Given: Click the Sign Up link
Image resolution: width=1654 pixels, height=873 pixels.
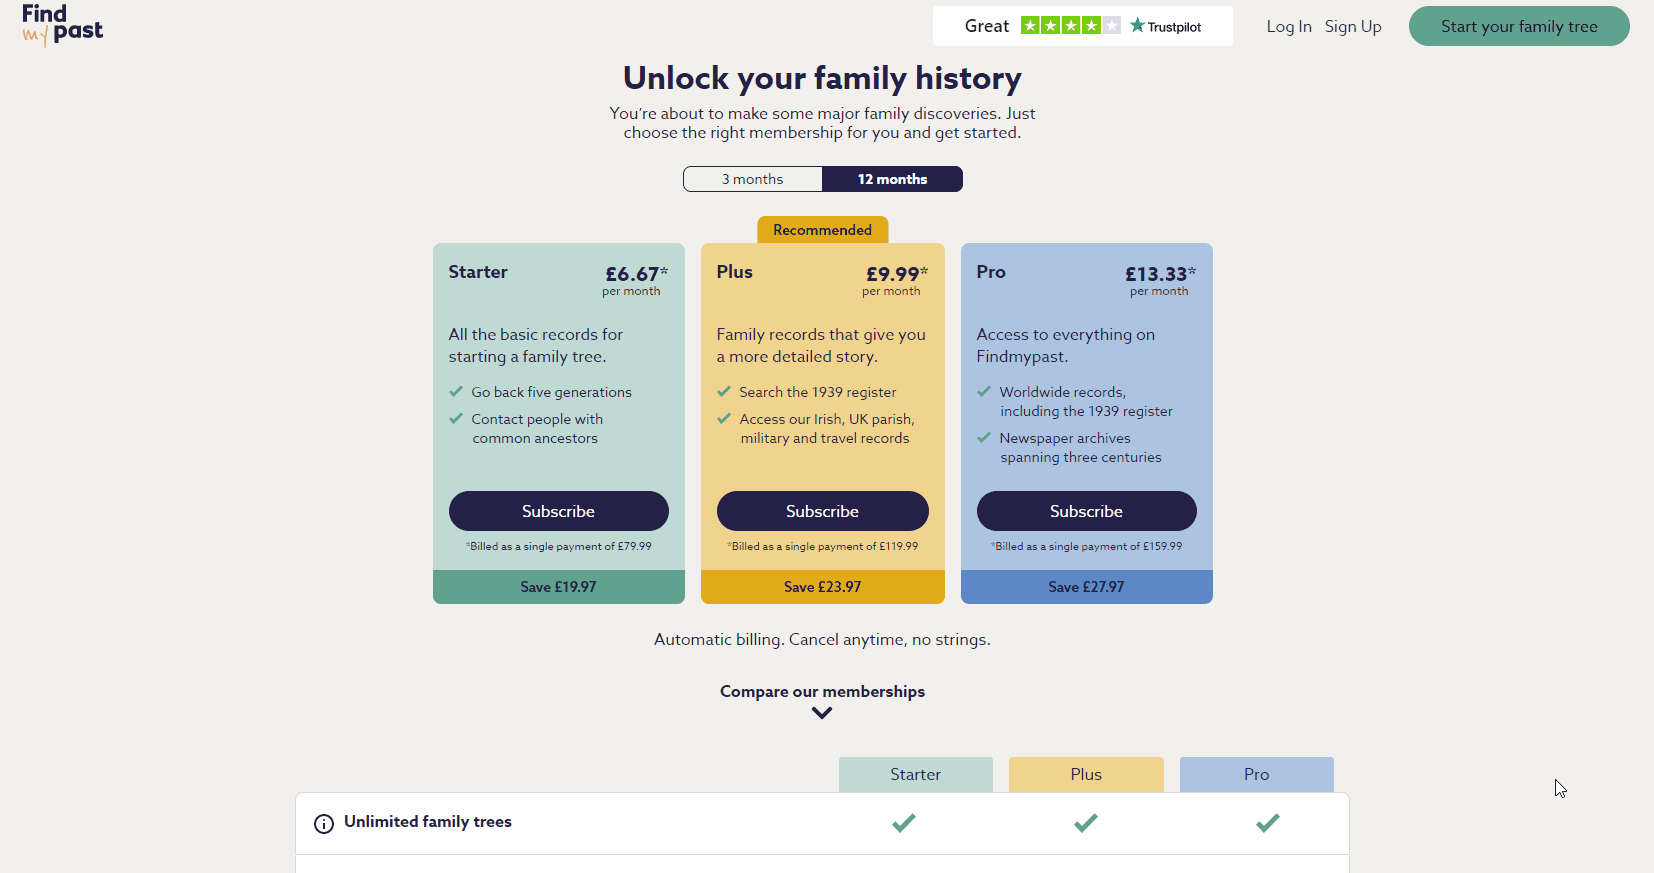Looking at the screenshot, I should click(x=1353, y=27).
